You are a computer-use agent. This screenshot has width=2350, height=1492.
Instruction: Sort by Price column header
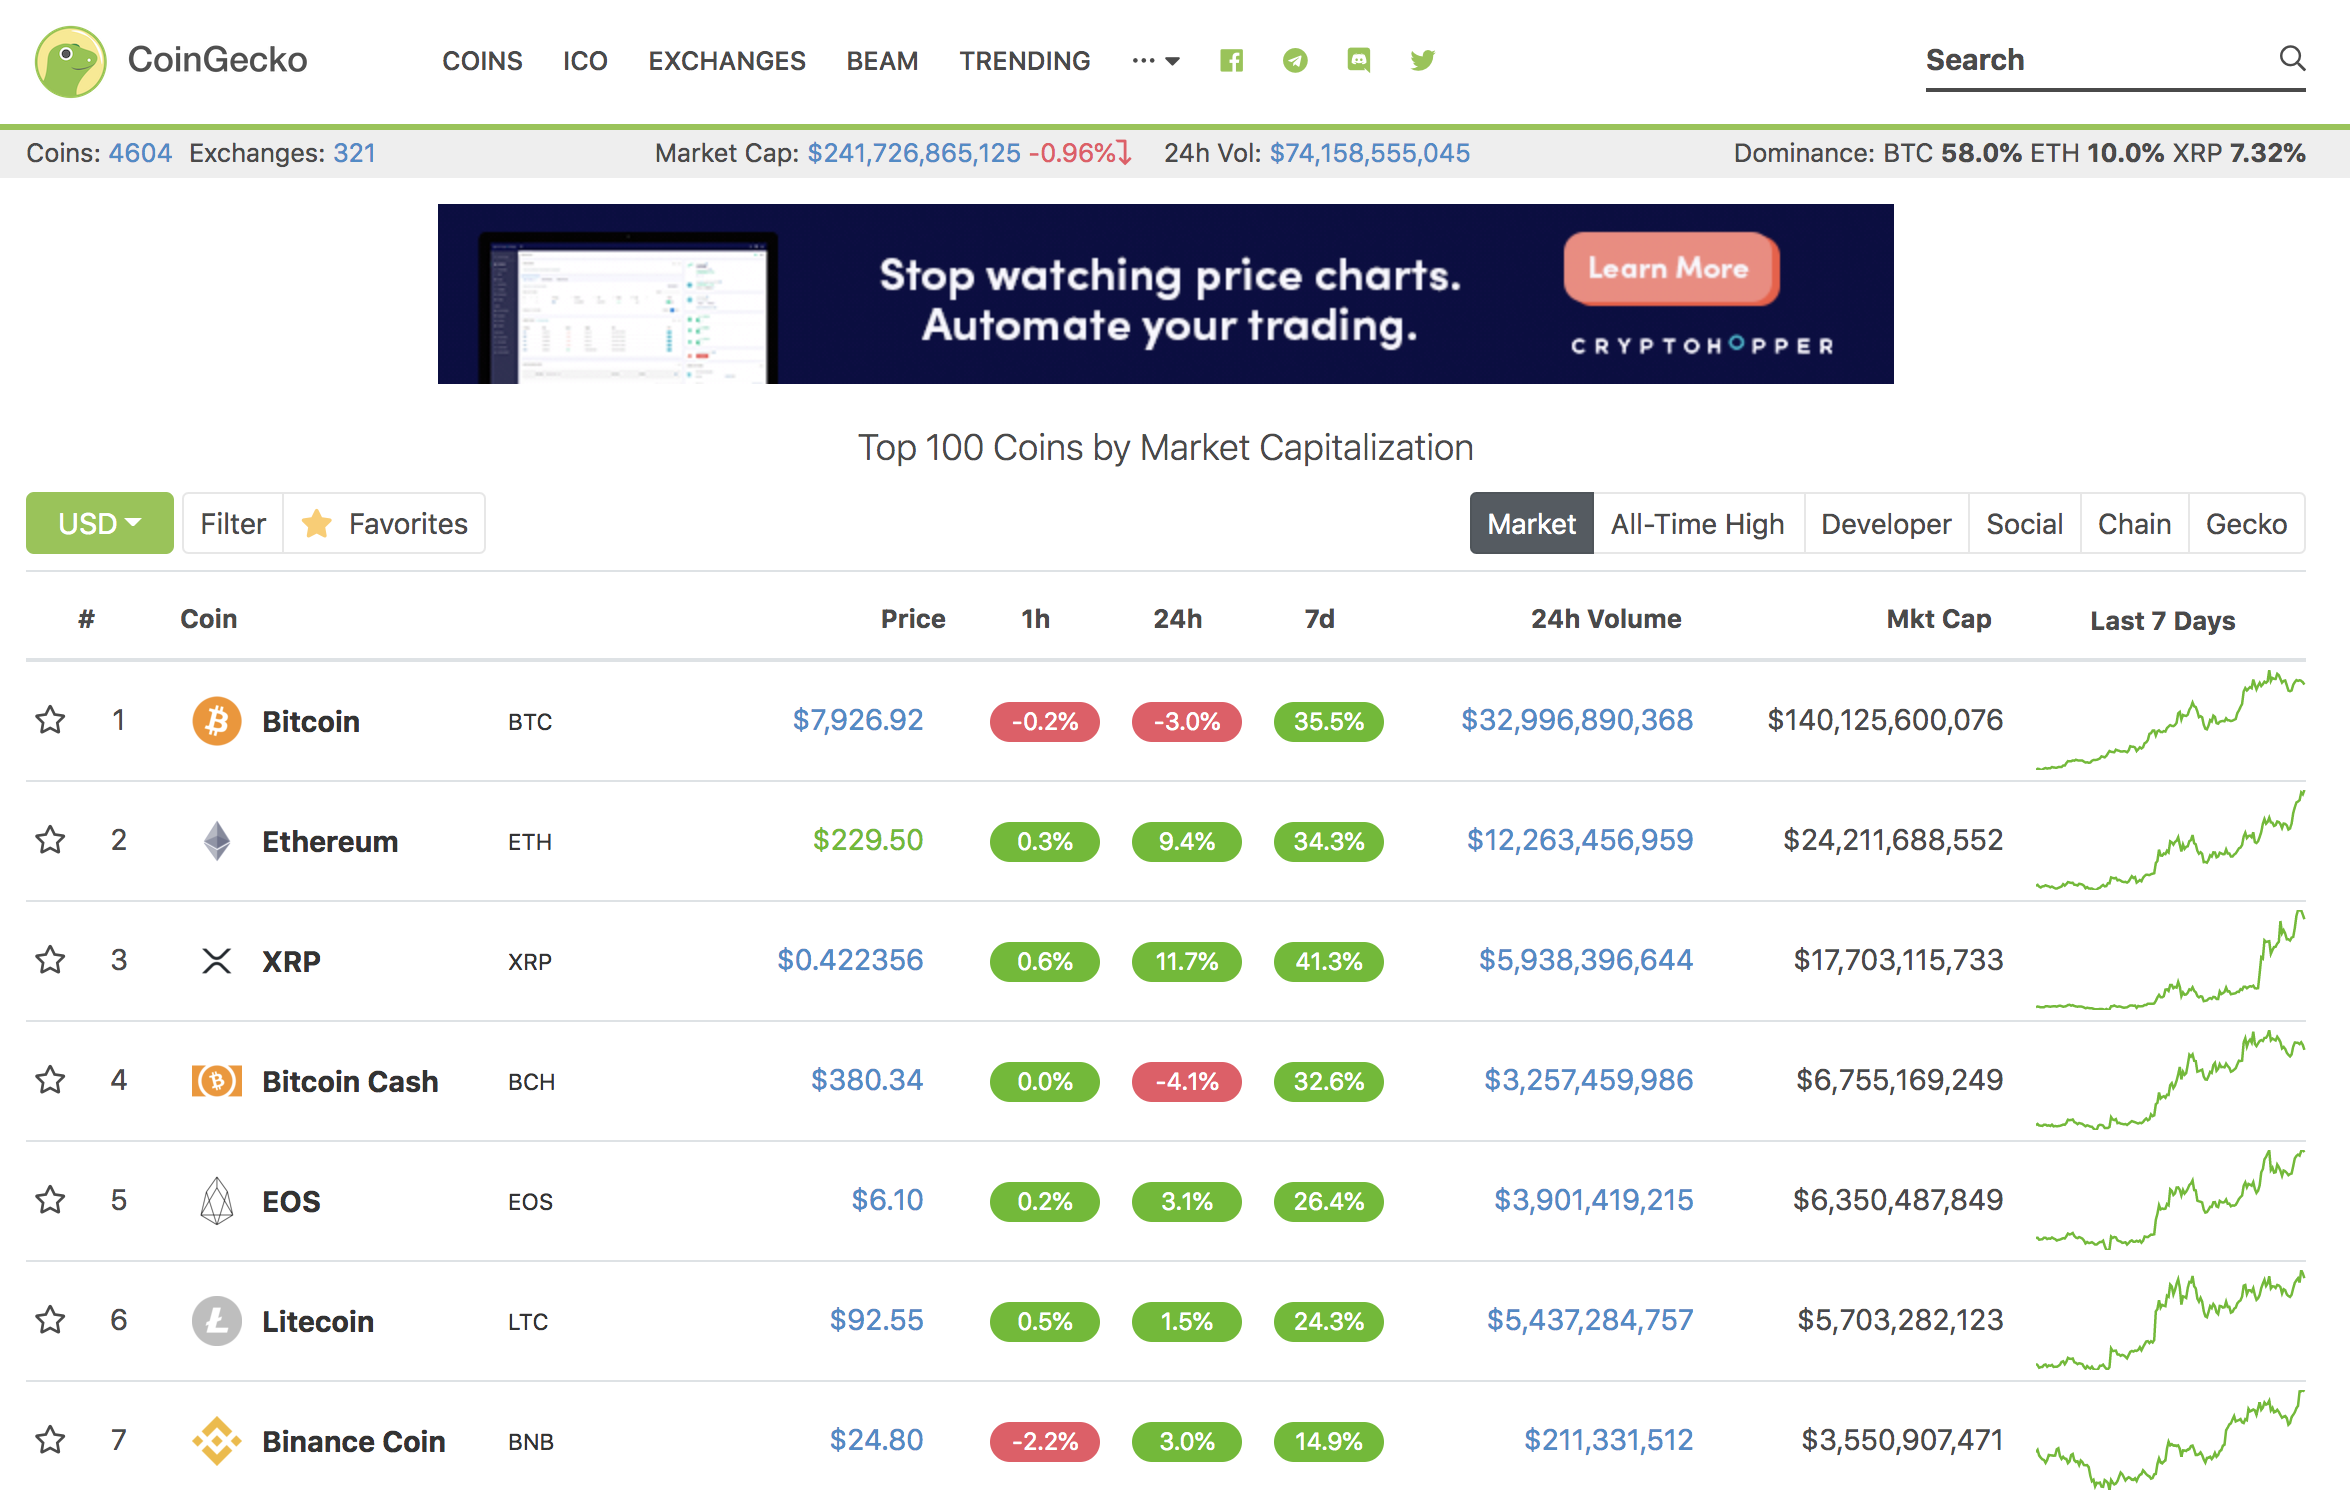[x=913, y=619]
